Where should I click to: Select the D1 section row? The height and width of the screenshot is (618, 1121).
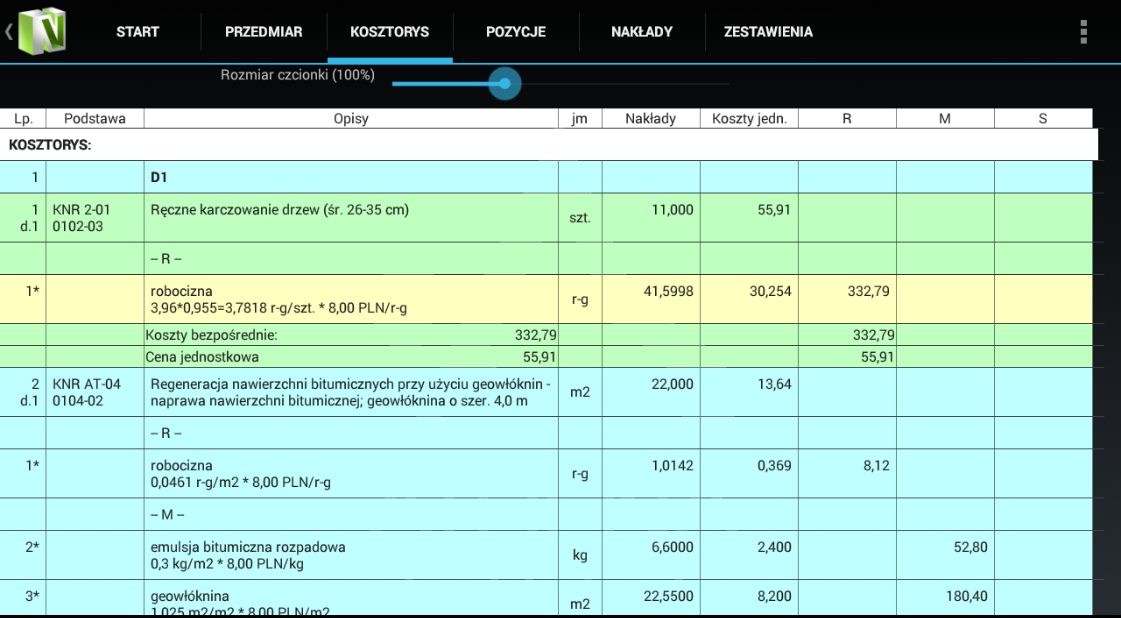(x=546, y=177)
